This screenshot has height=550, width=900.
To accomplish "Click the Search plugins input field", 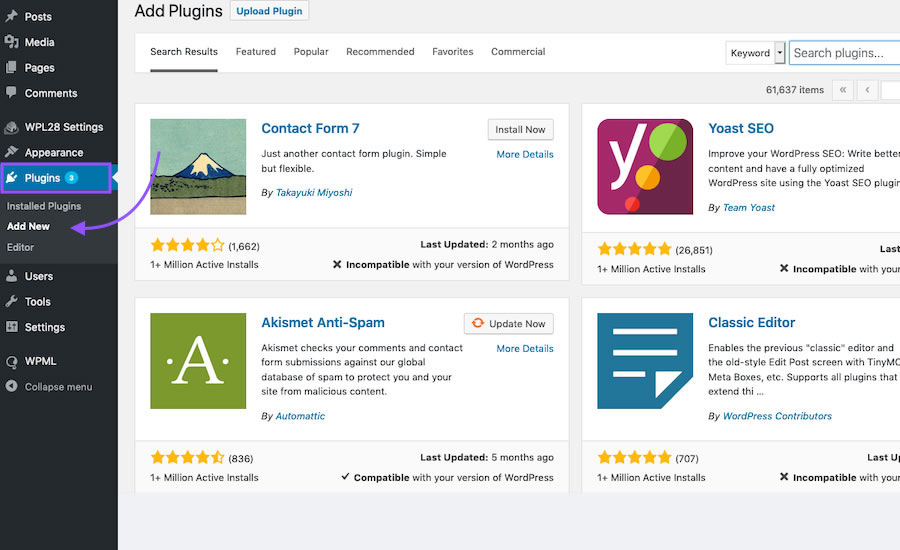I will [x=844, y=53].
